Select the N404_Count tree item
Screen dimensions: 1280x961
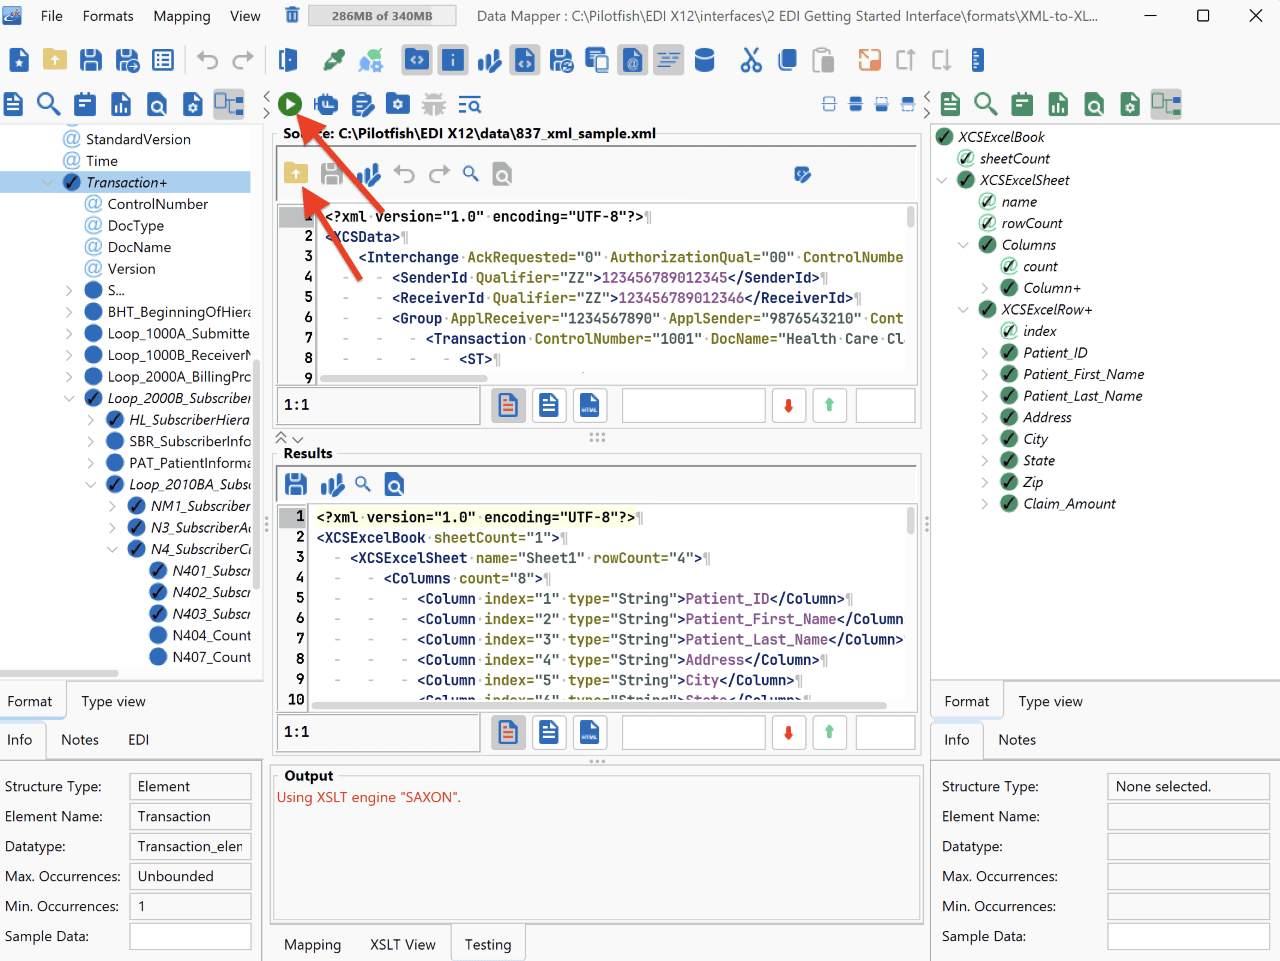pos(200,635)
